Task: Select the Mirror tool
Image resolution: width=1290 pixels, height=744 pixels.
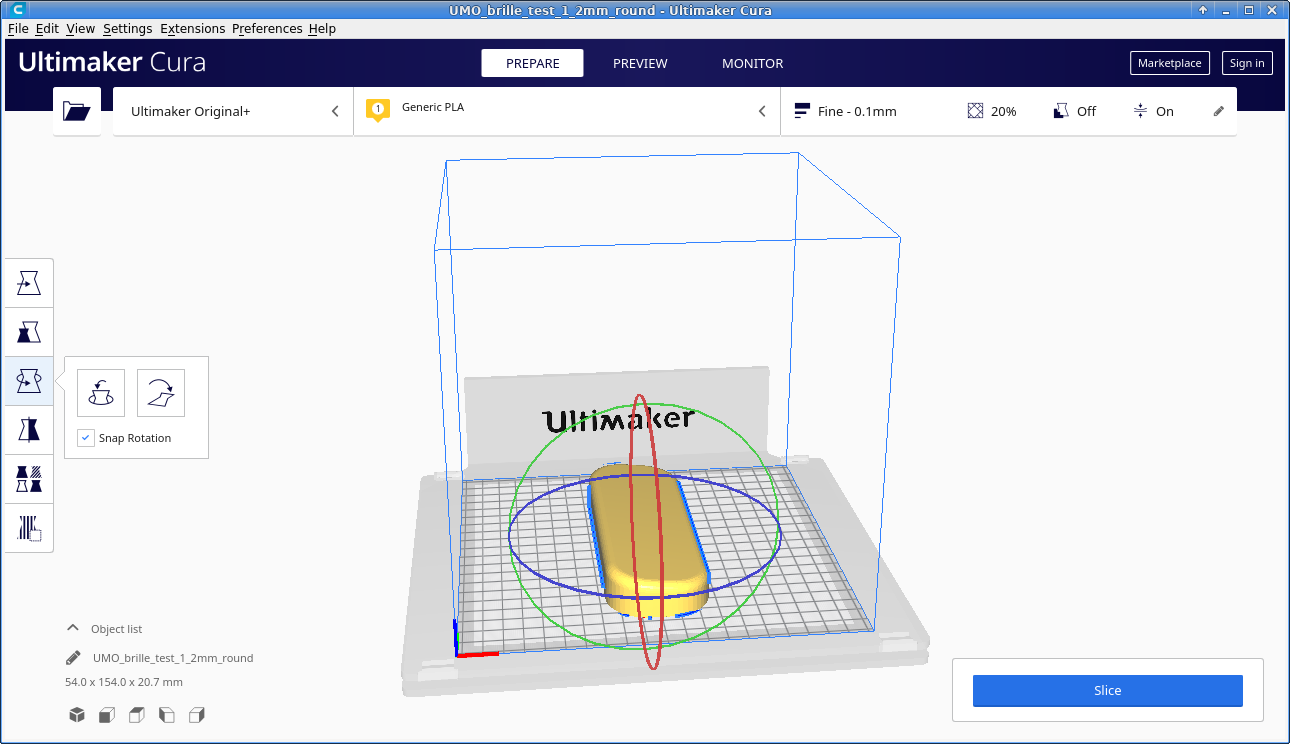Action: (29, 430)
